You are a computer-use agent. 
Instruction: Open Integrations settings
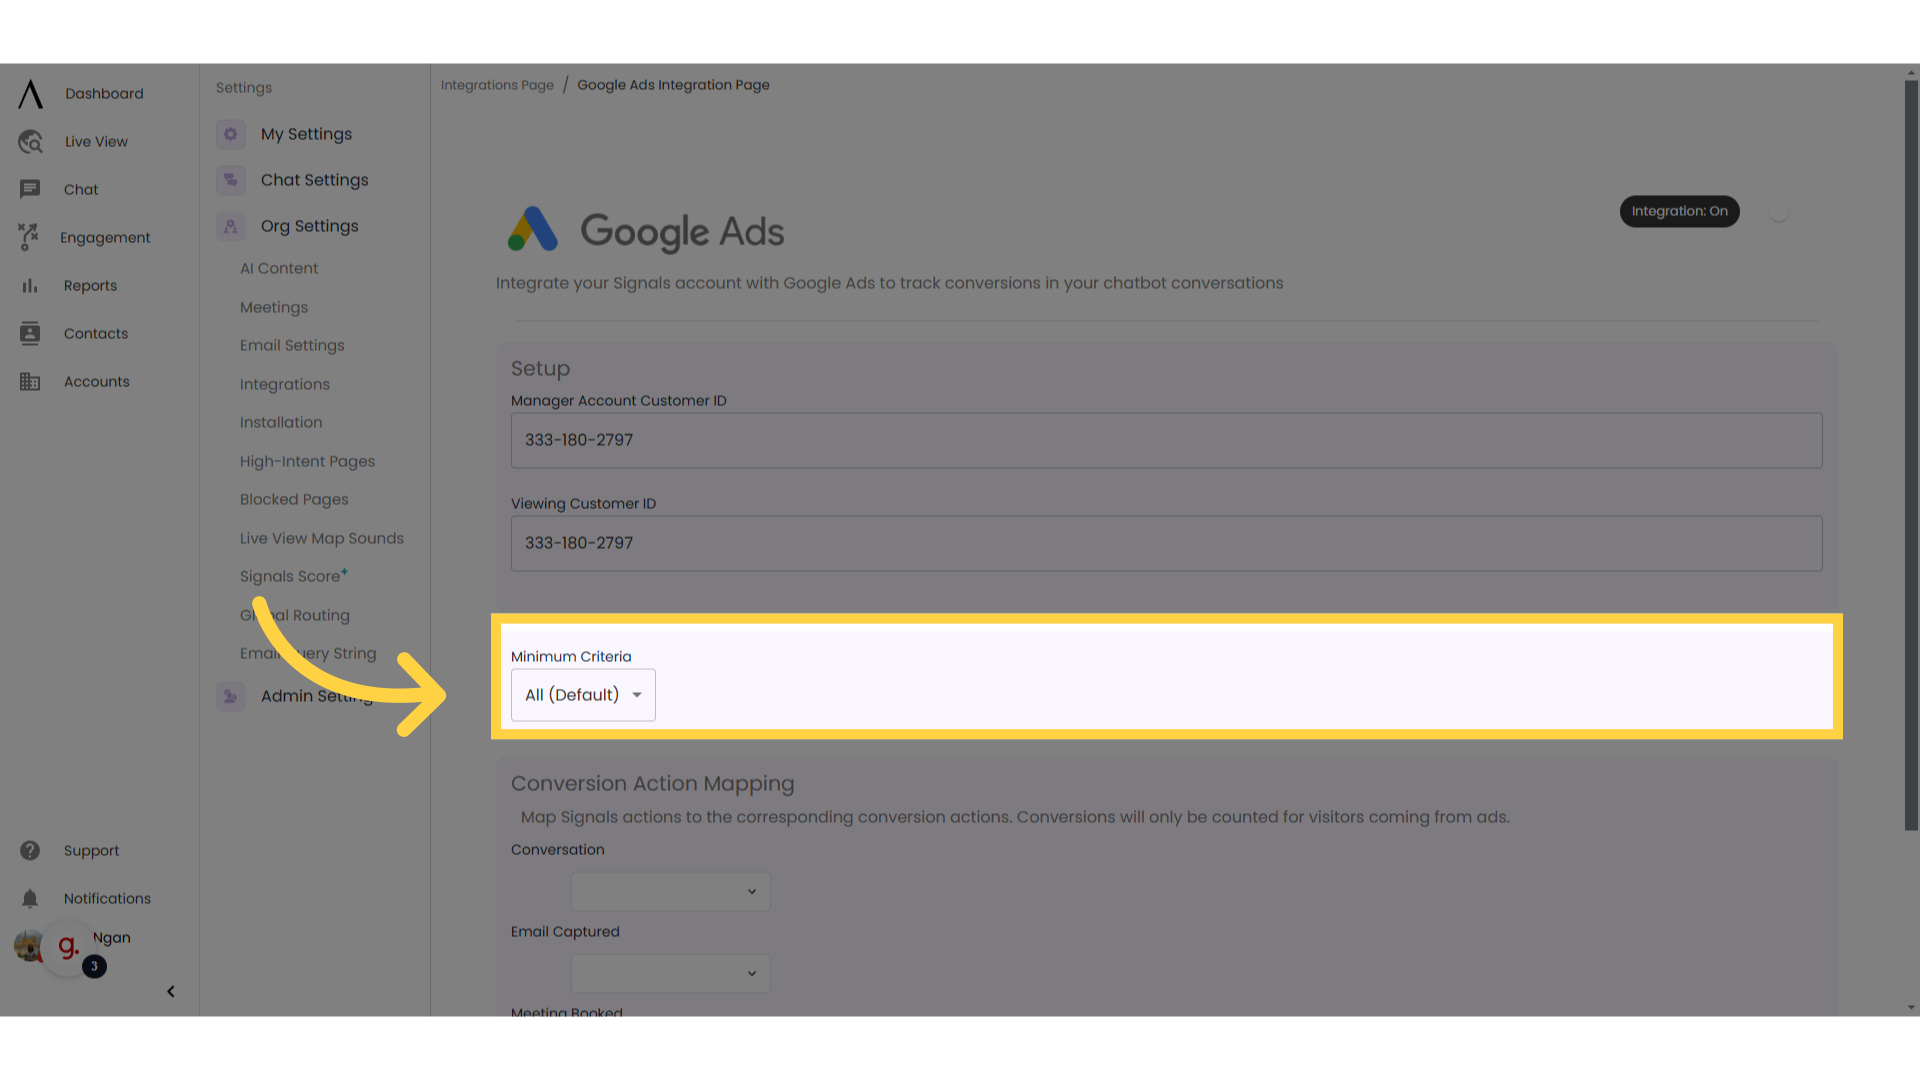(285, 384)
